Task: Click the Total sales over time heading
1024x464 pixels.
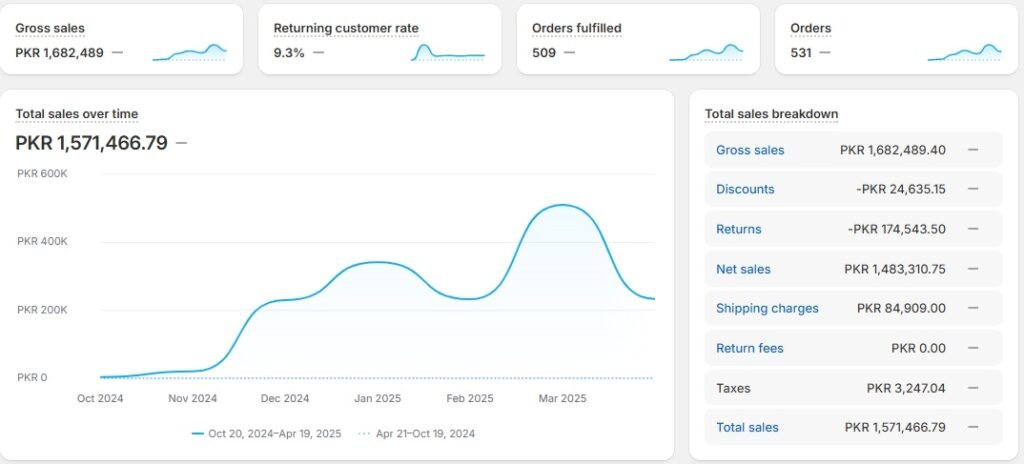Action: [x=77, y=114]
